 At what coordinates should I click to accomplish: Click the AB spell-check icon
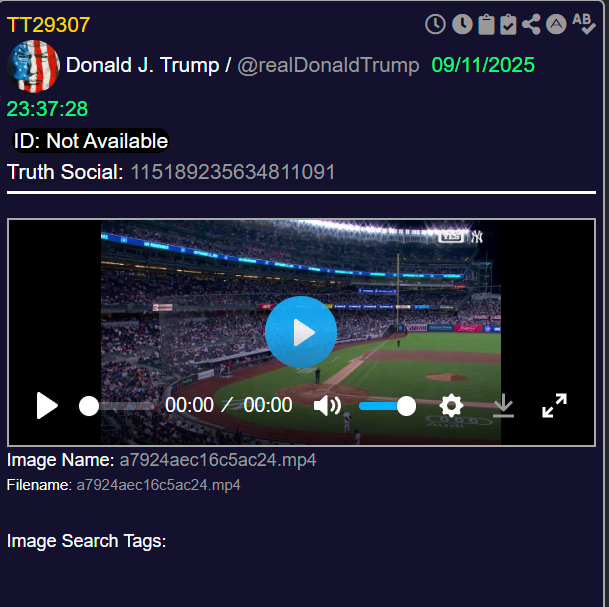click(584, 24)
